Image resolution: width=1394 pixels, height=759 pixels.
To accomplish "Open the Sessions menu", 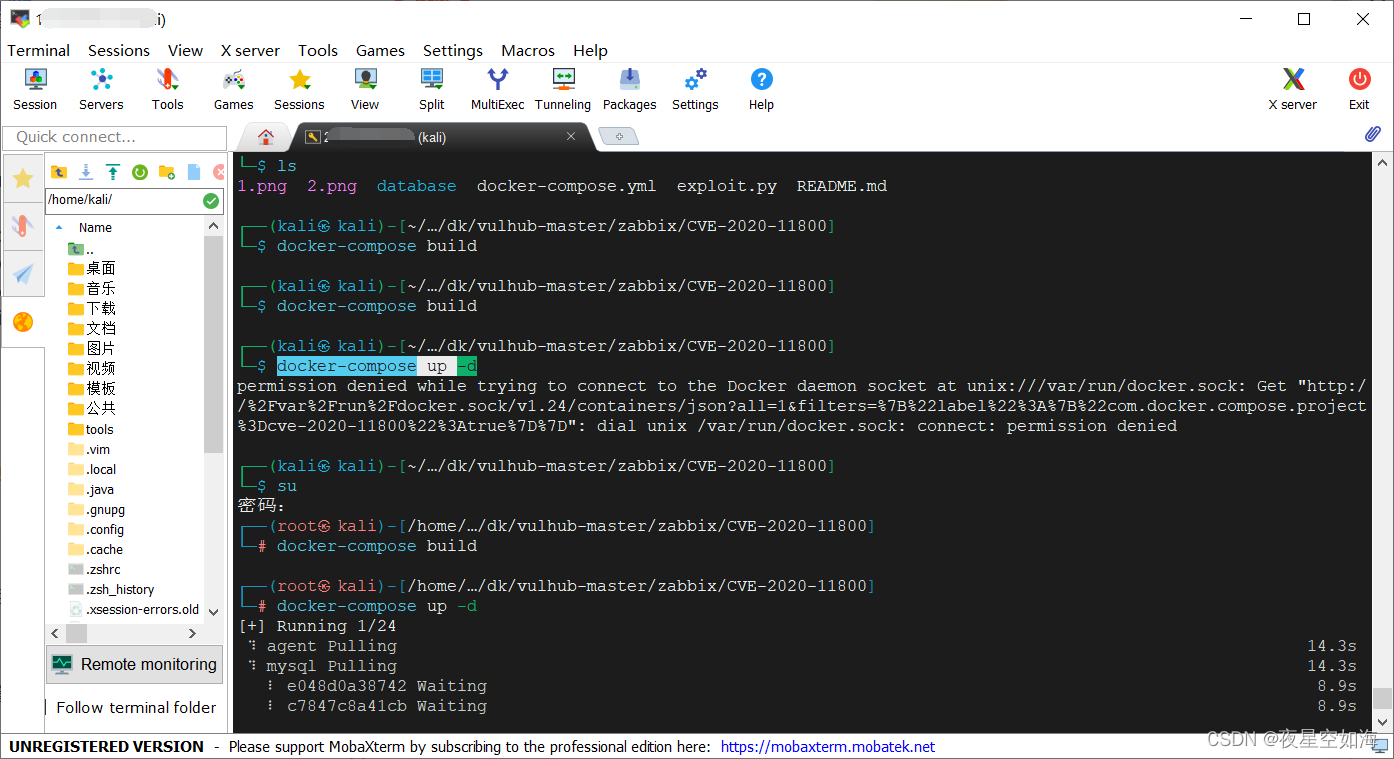I will pyautogui.click(x=119, y=50).
